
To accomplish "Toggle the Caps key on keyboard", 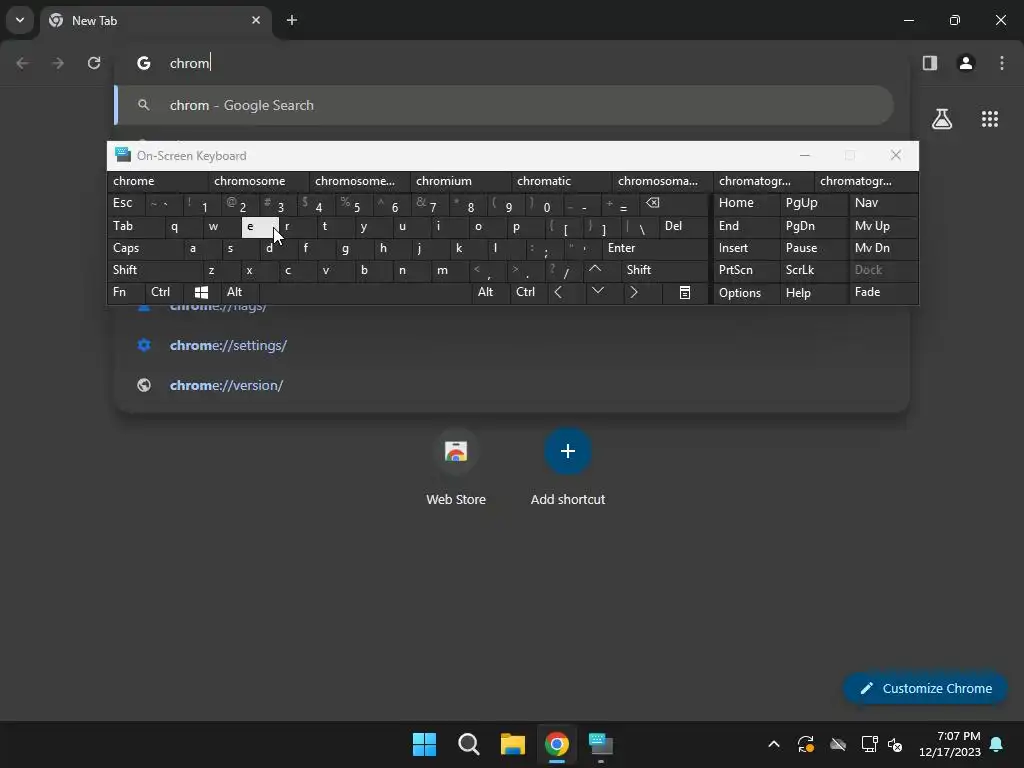I will coord(145,248).
